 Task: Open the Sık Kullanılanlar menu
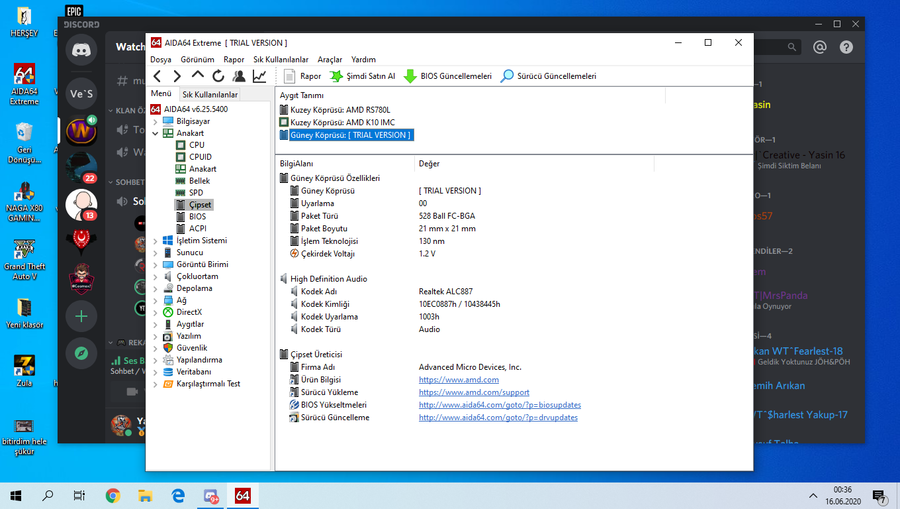(x=281, y=59)
